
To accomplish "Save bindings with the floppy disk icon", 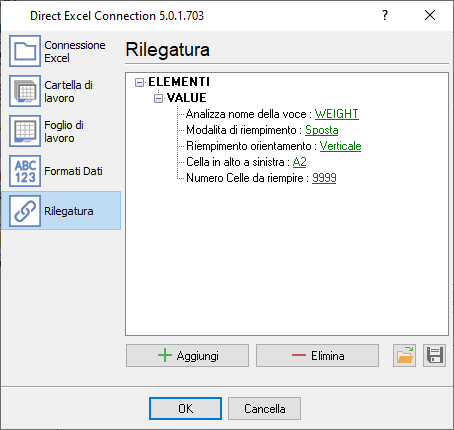I will tap(434, 356).
